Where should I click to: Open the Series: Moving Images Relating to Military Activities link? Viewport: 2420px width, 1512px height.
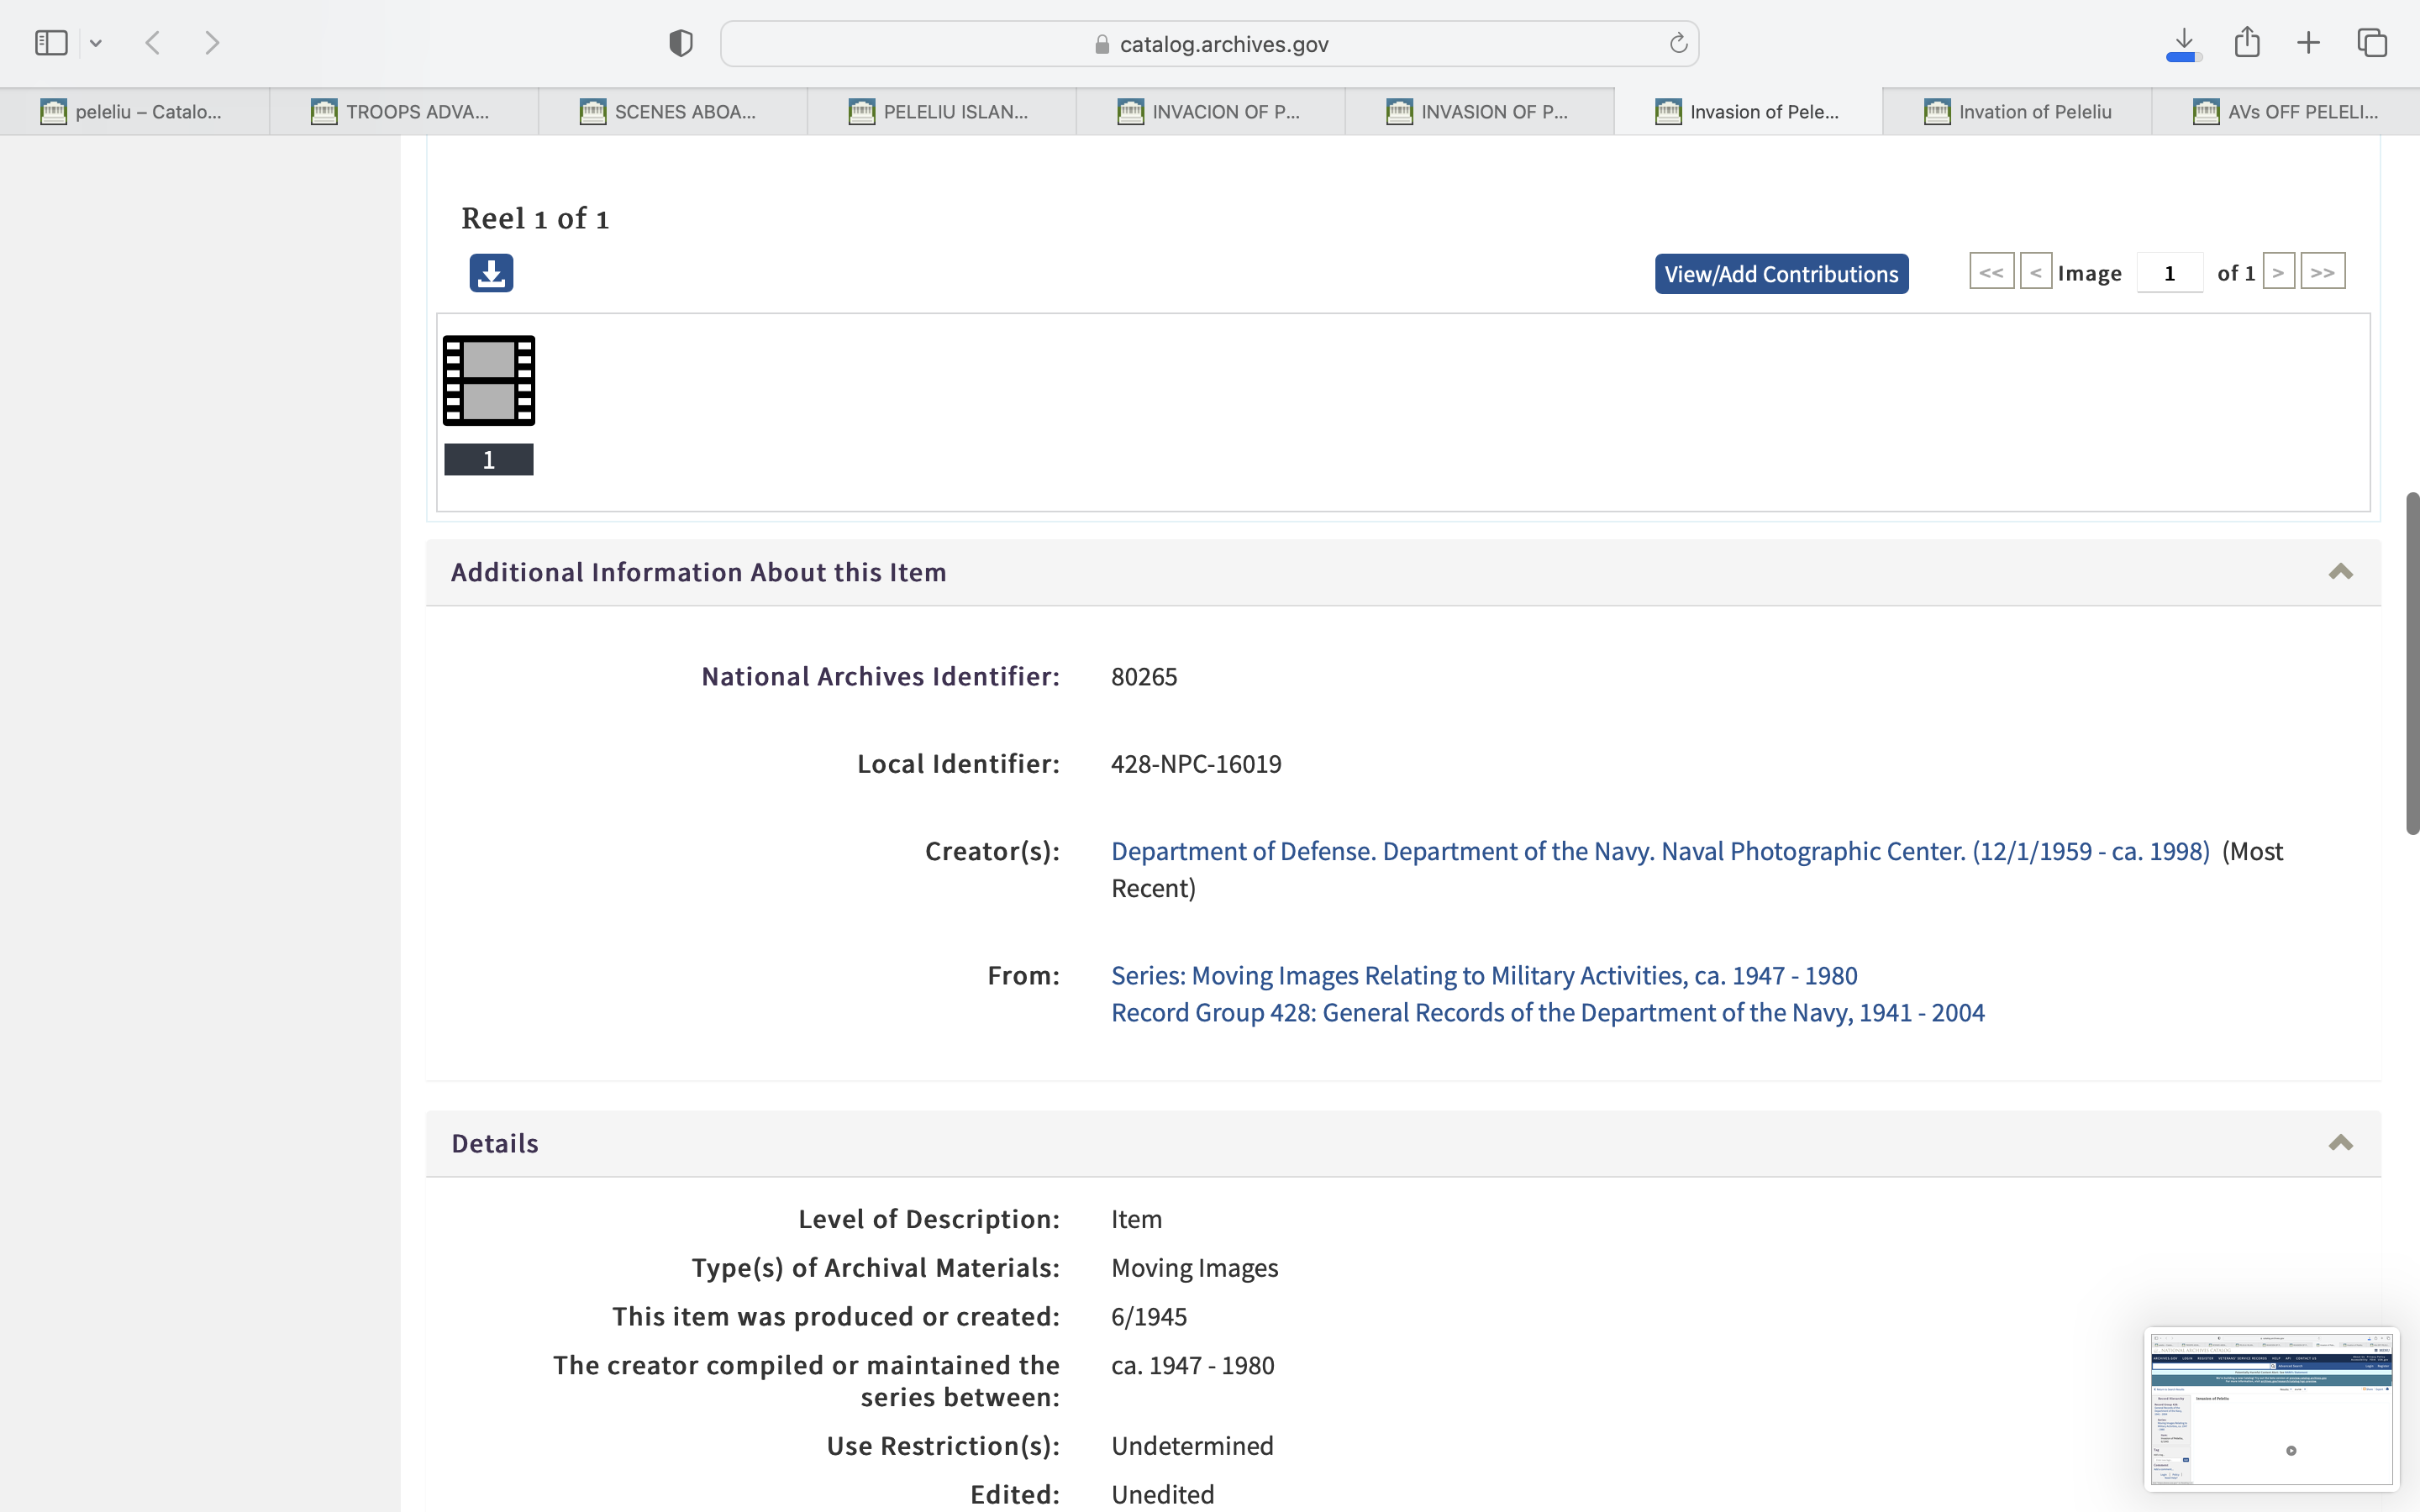point(1484,975)
